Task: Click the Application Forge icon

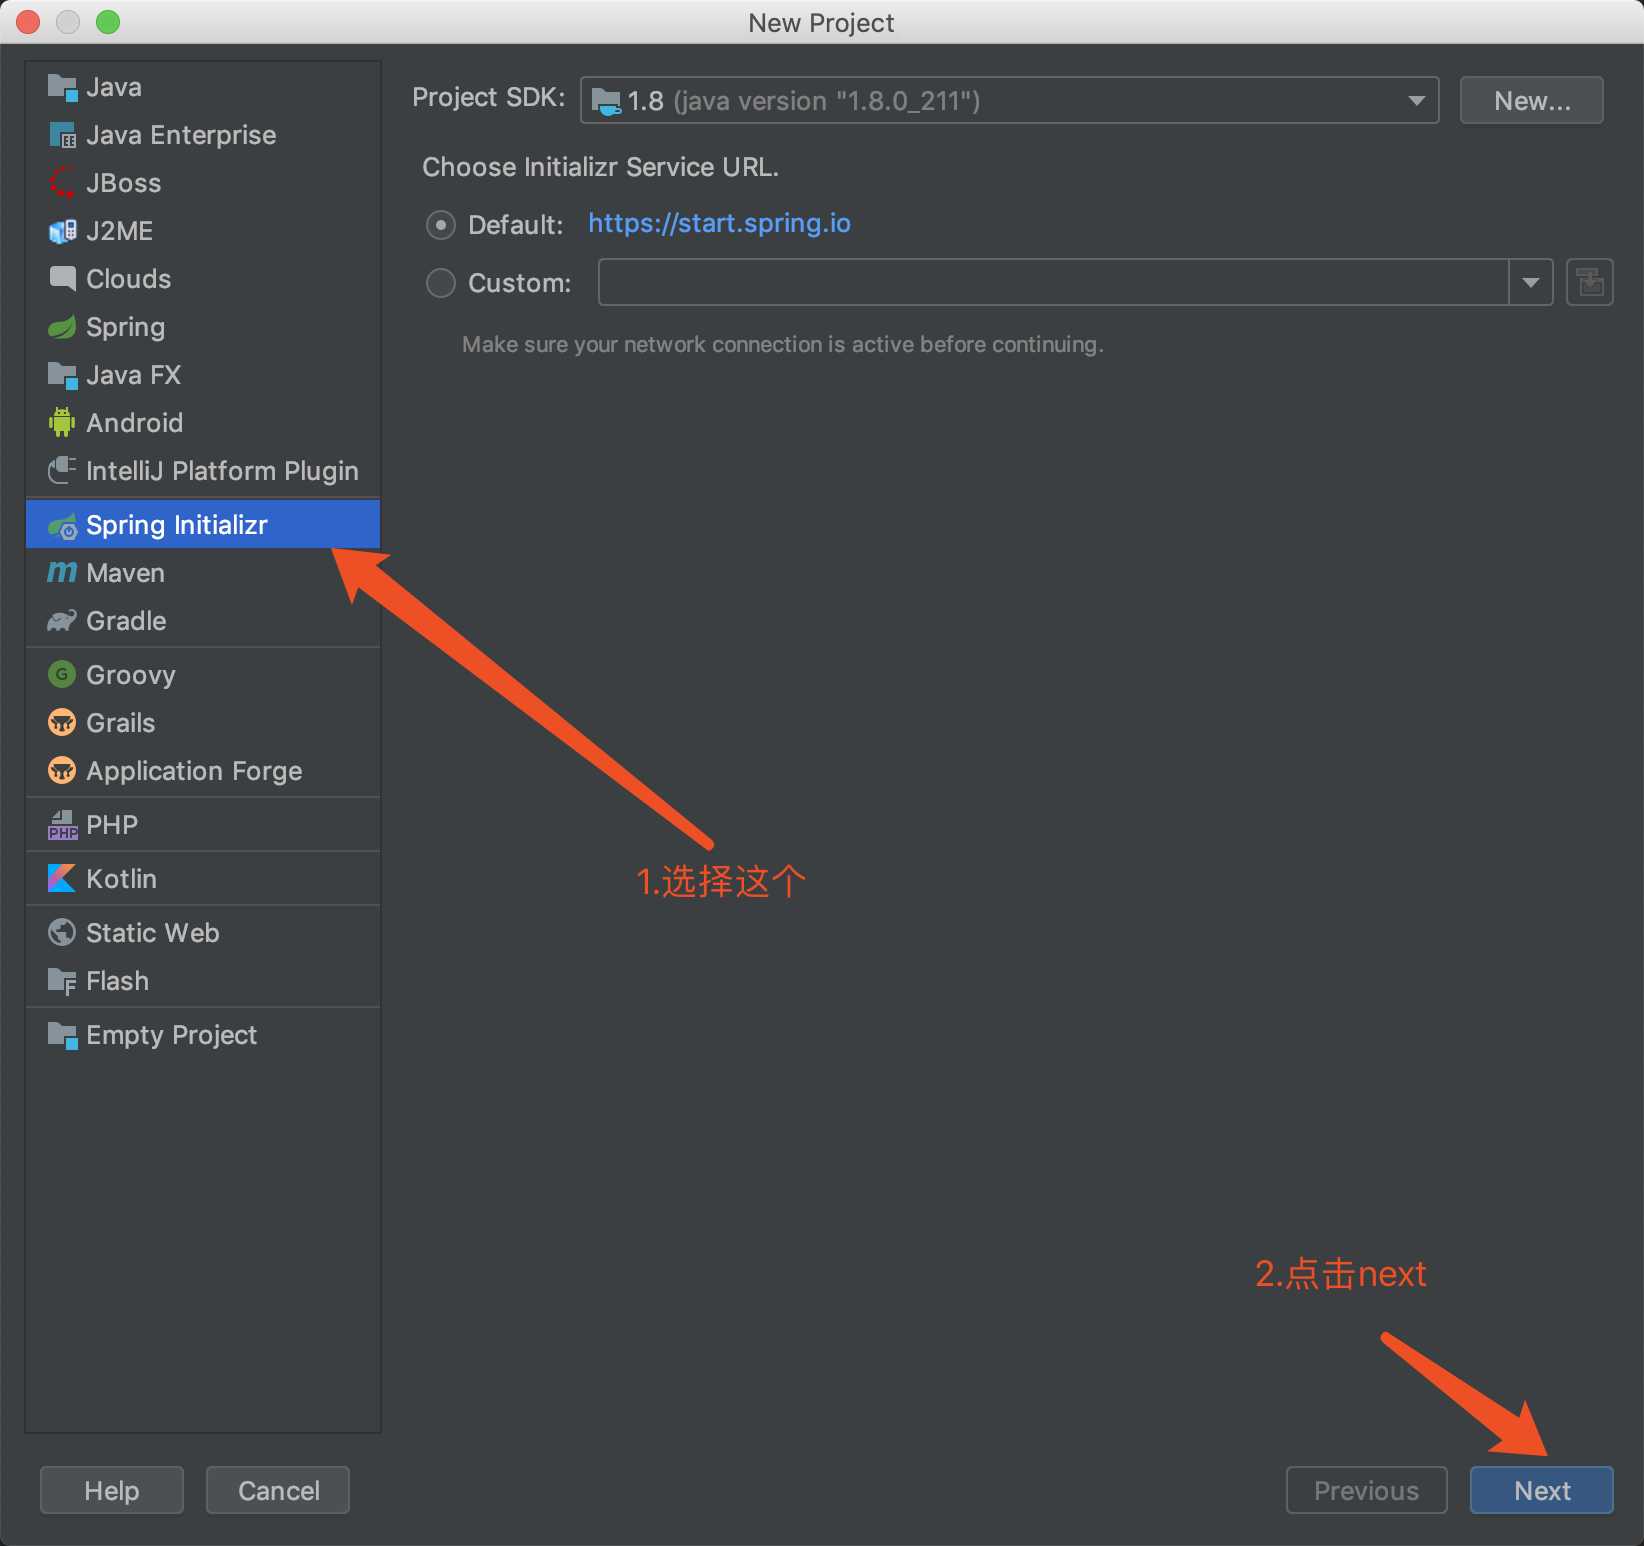Action: (x=62, y=771)
